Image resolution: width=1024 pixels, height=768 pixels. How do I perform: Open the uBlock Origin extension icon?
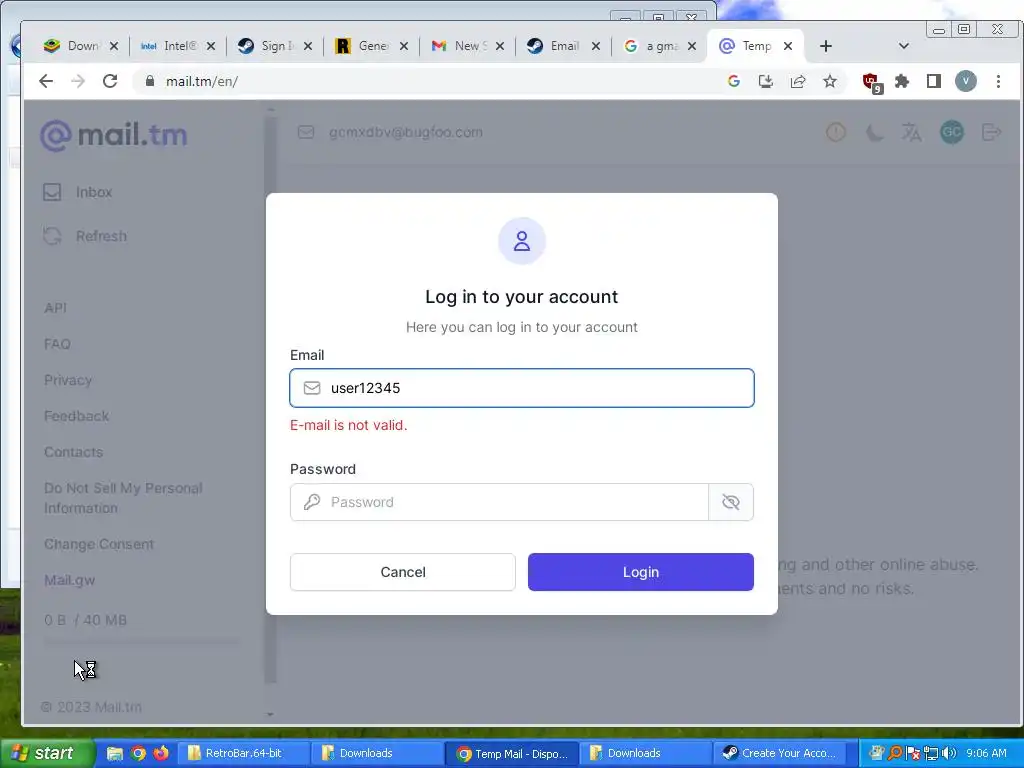(x=872, y=82)
